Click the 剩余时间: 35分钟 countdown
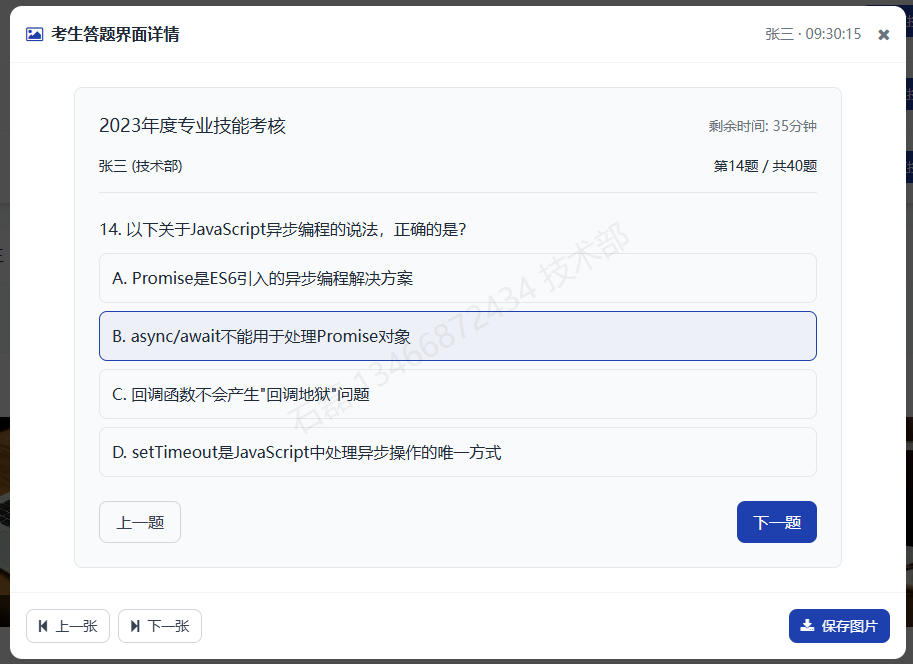The width and height of the screenshot is (913, 664). (x=762, y=126)
